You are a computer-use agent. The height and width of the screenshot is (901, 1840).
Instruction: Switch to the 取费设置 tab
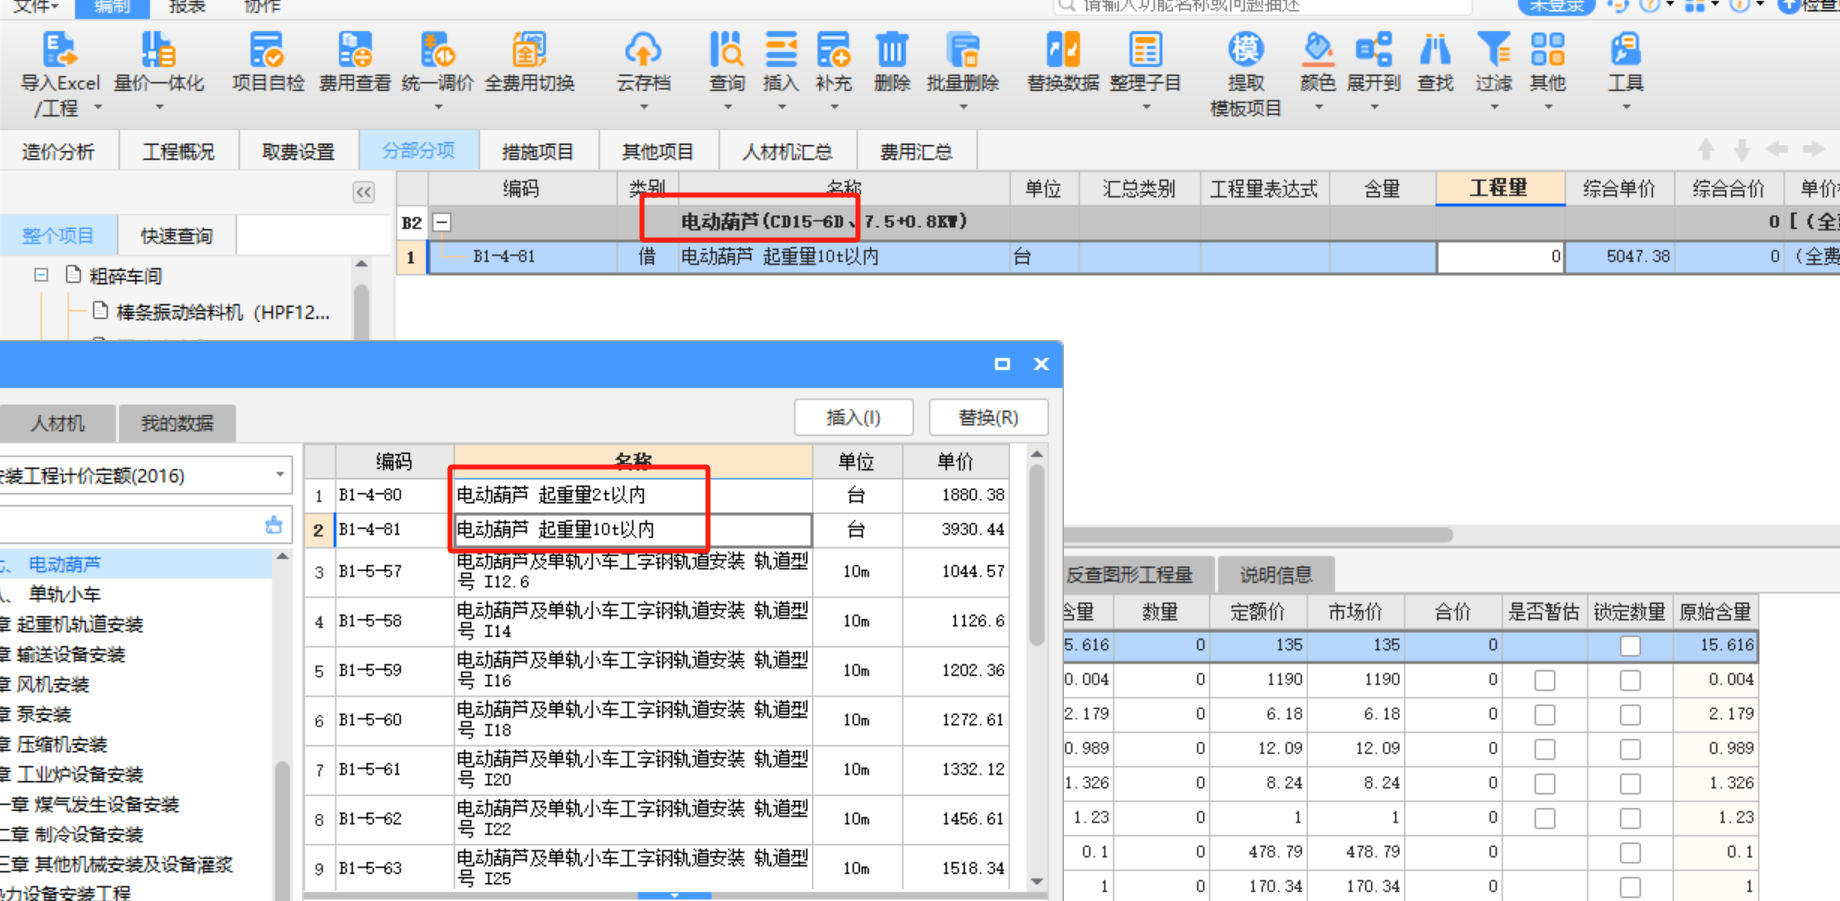(x=298, y=152)
